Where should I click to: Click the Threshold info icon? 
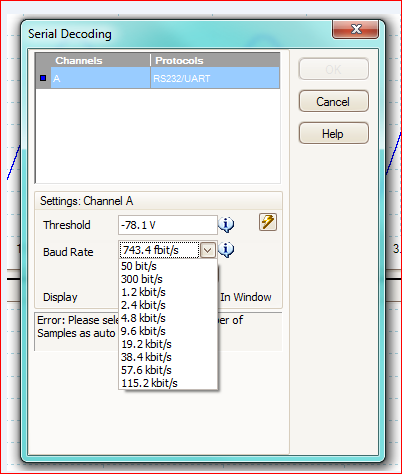point(226,225)
